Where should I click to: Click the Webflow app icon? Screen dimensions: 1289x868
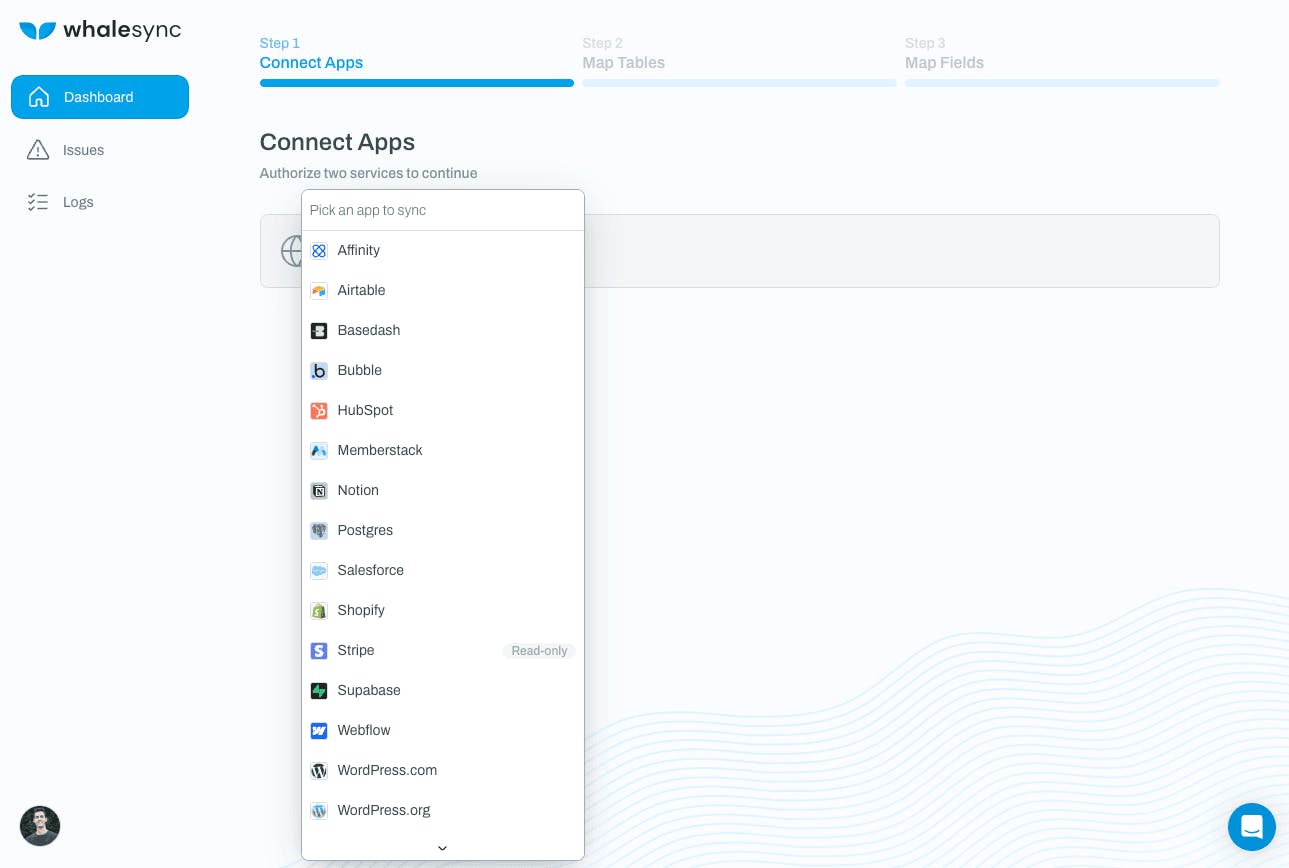tap(319, 731)
